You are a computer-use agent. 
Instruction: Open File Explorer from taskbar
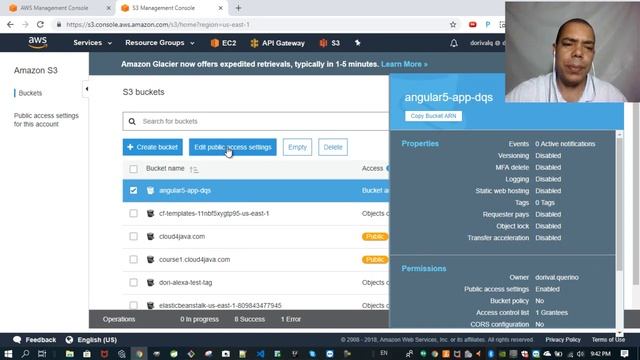[70, 353]
